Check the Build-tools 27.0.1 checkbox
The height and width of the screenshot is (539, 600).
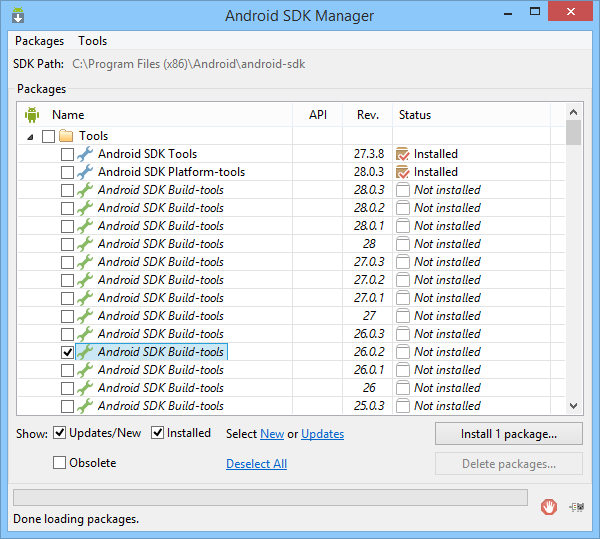click(x=67, y=298)
